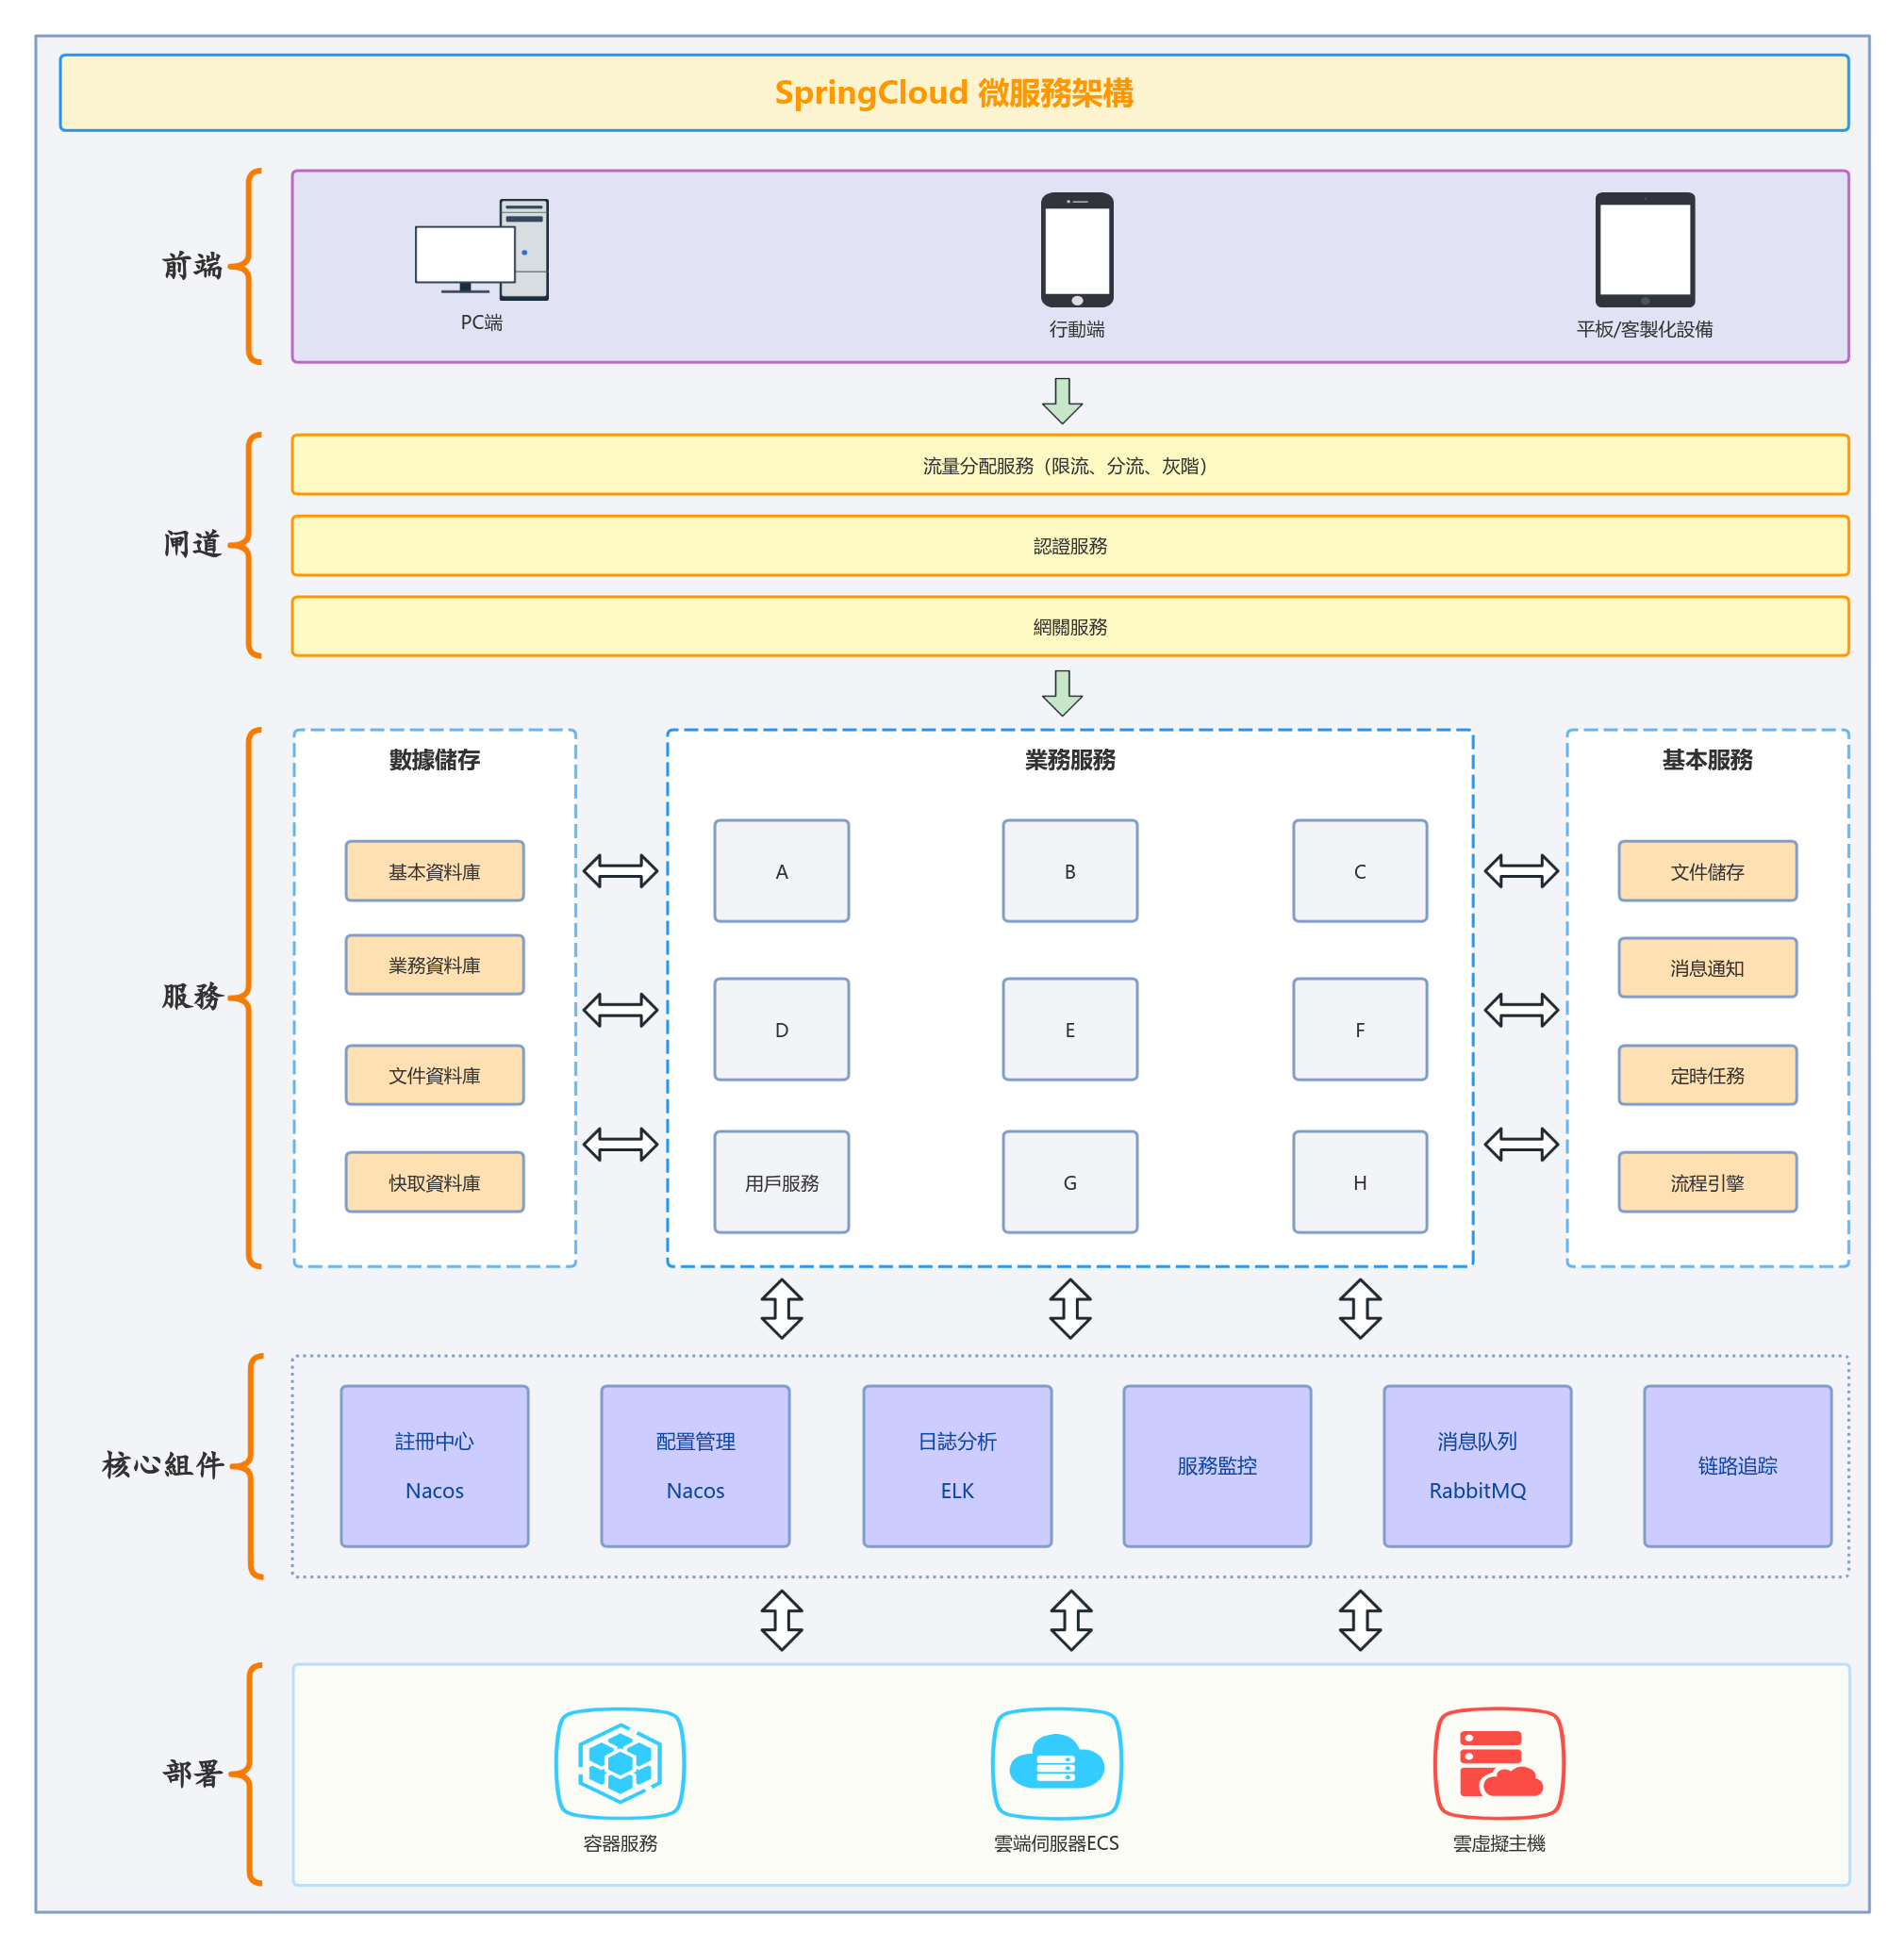Click the 基本服務 group heading
Image resolution: width=1904 pixels, height=1947 pixels.
[x=1708, y=760]
